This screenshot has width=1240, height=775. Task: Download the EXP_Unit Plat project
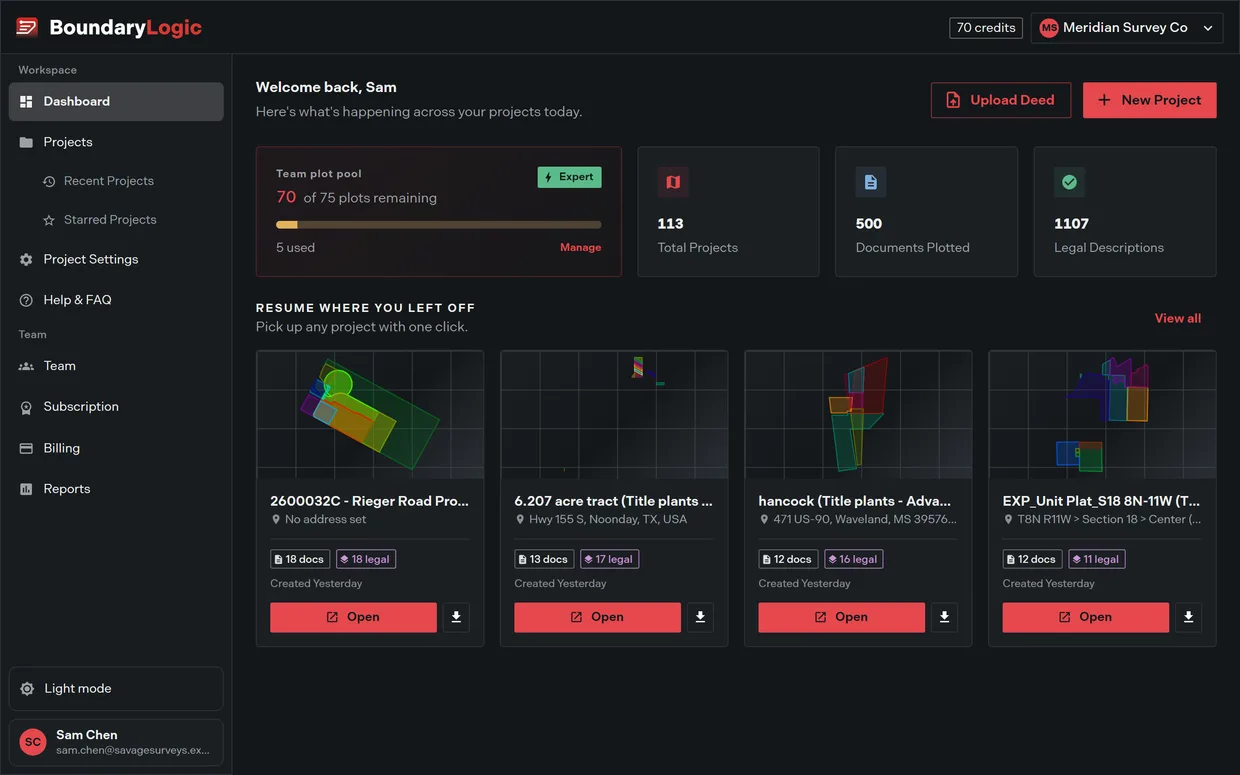(x=1188, y=617)
